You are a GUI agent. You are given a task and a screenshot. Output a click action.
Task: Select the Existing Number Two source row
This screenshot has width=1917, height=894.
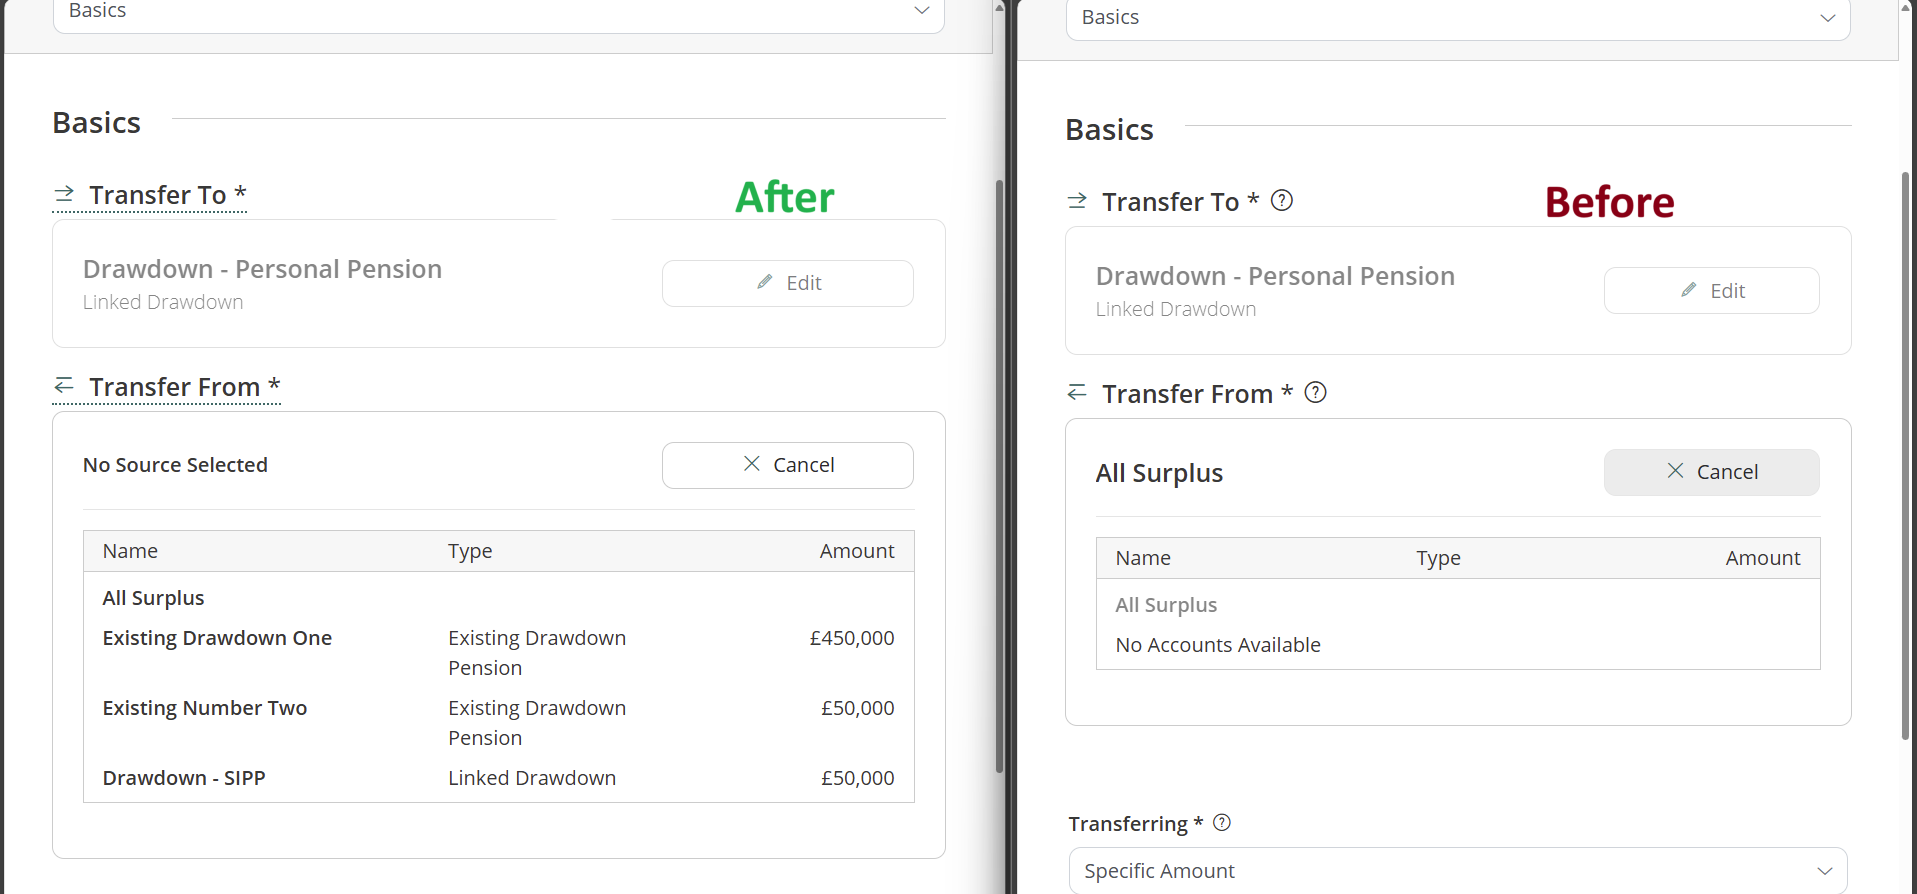205,708
